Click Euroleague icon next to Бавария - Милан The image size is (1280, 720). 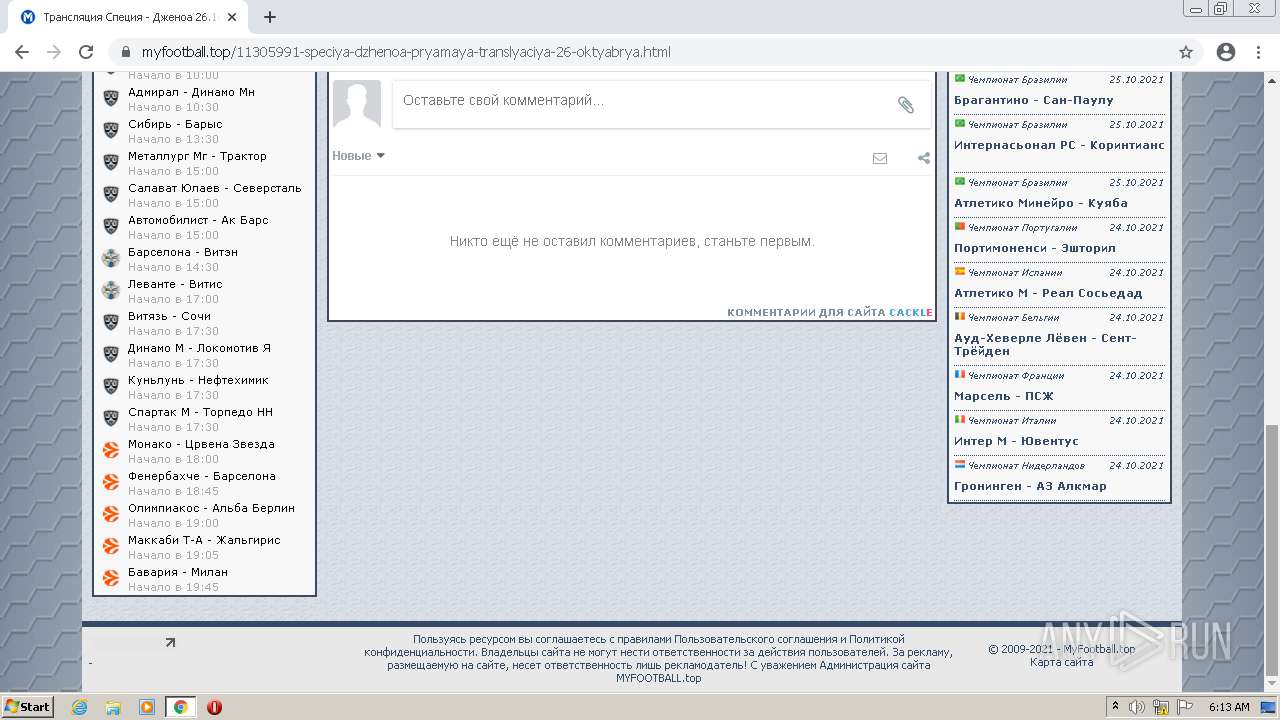111,578
